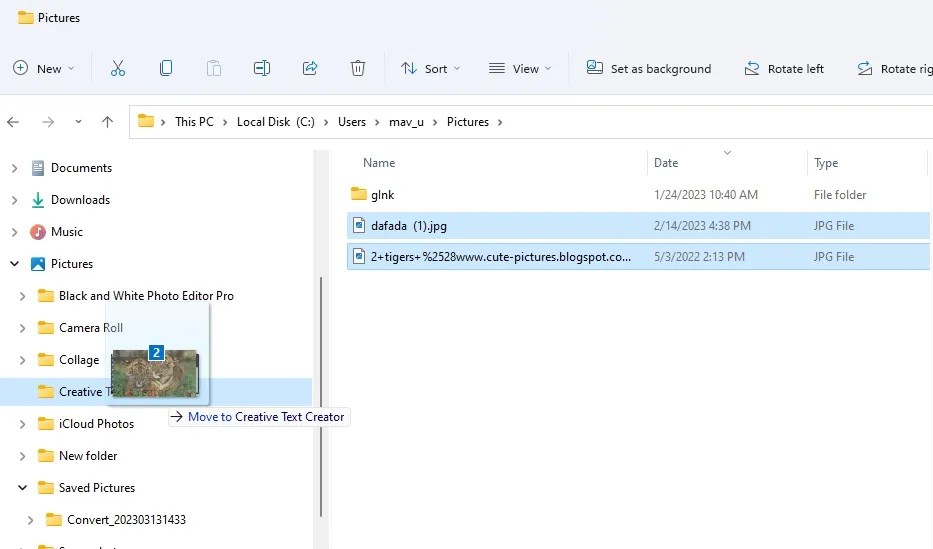The image size is (933, 549).
Task: Expand the Convert_202303131433 node
Action: click(x=30, y=520)
